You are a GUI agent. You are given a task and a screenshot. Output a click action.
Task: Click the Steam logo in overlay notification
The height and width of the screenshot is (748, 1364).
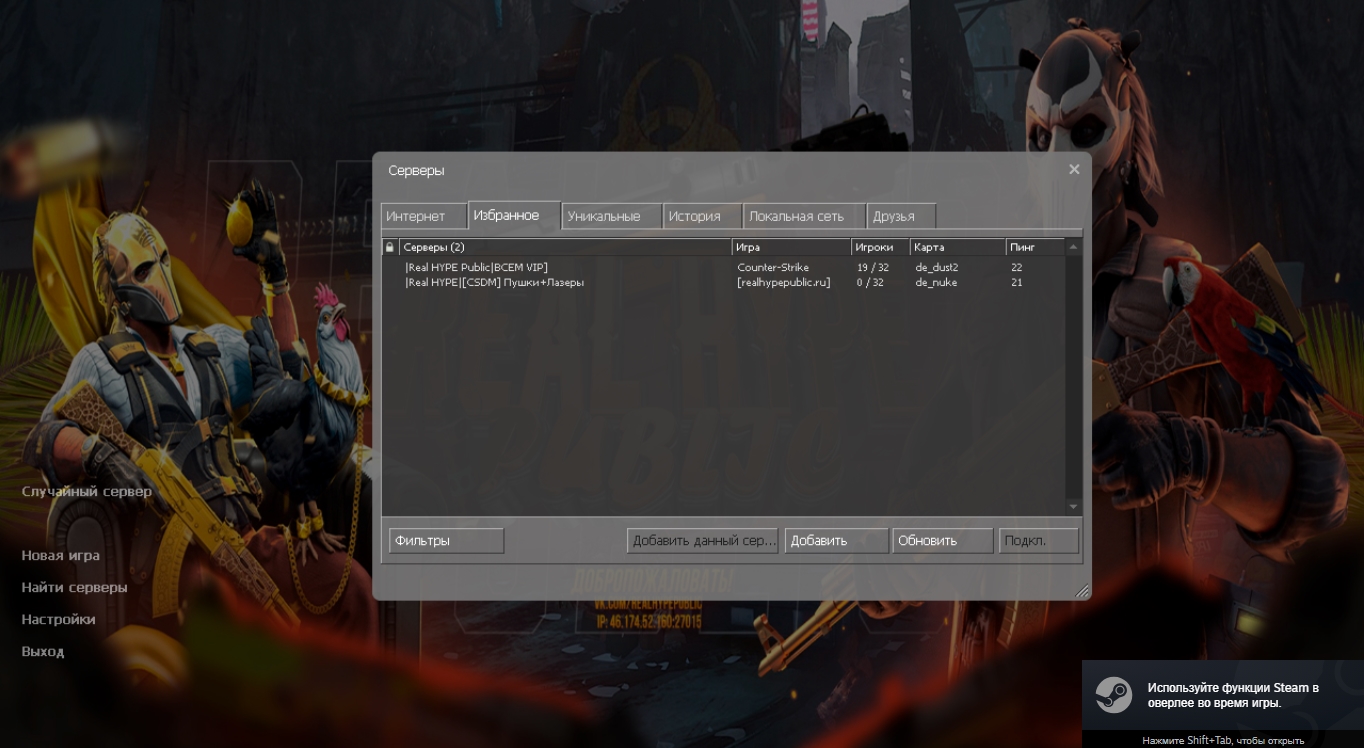coord(1113,695)
